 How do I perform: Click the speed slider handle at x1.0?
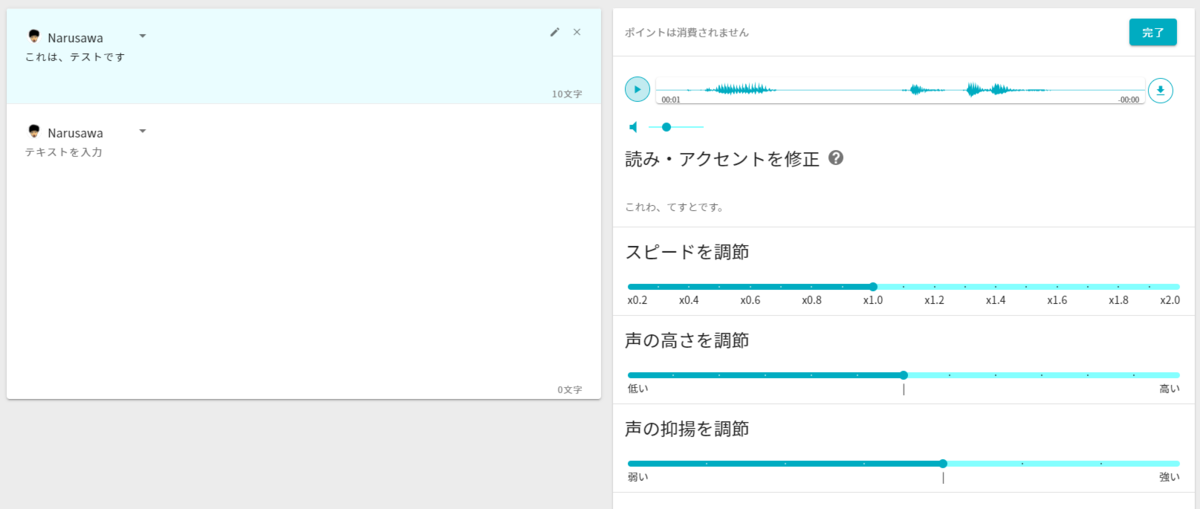click(873, 287)
